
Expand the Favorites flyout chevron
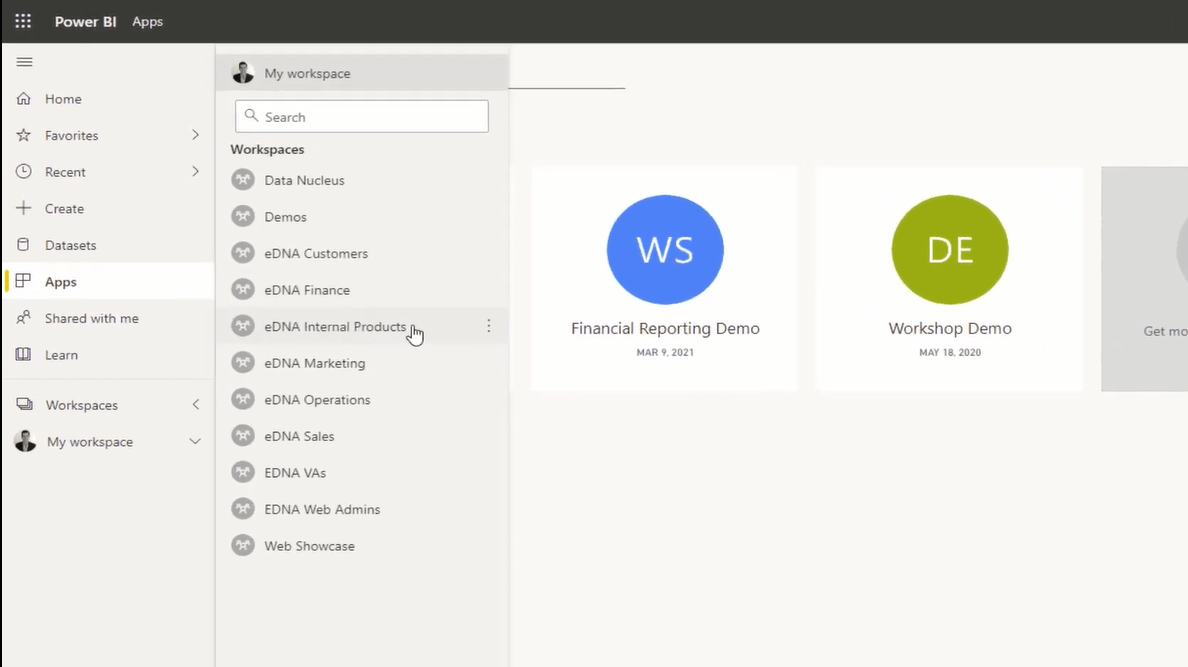click(195, 135)
